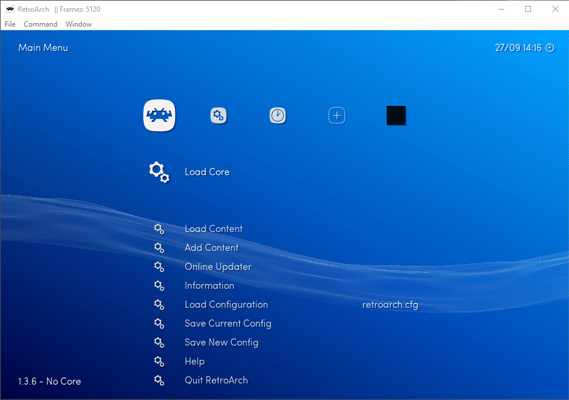Viewport: 569px width, 400px height.
Task: Click the gear icon next to Help
Action: point(159,362)
